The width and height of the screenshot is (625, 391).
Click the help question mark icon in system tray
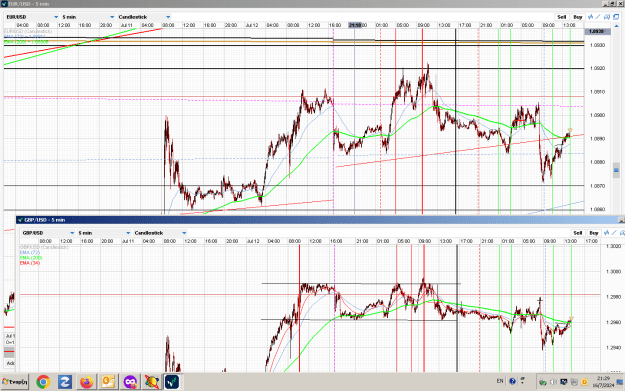(x=512, y=381)
